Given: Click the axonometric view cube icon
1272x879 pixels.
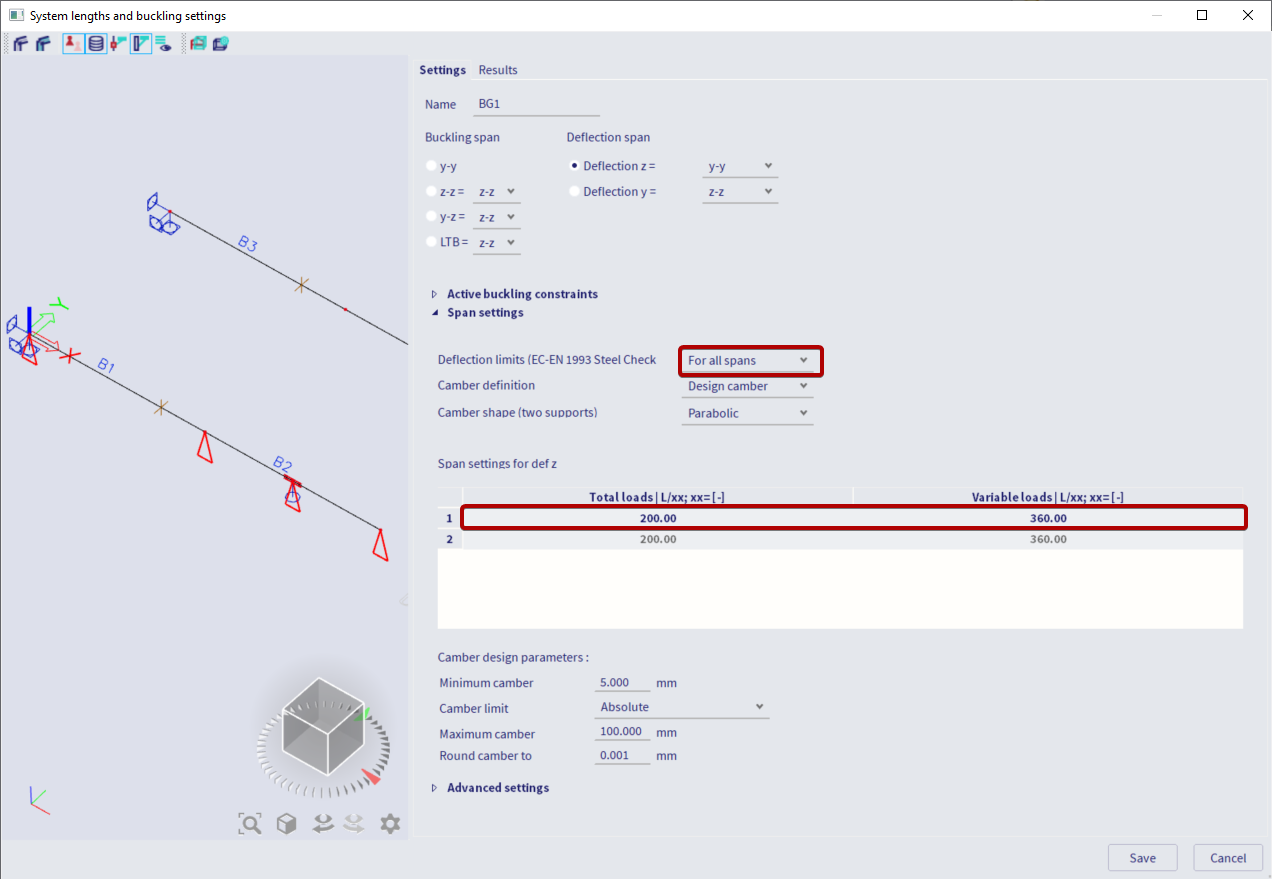Looking at the screenshot, I should [286, 823].
